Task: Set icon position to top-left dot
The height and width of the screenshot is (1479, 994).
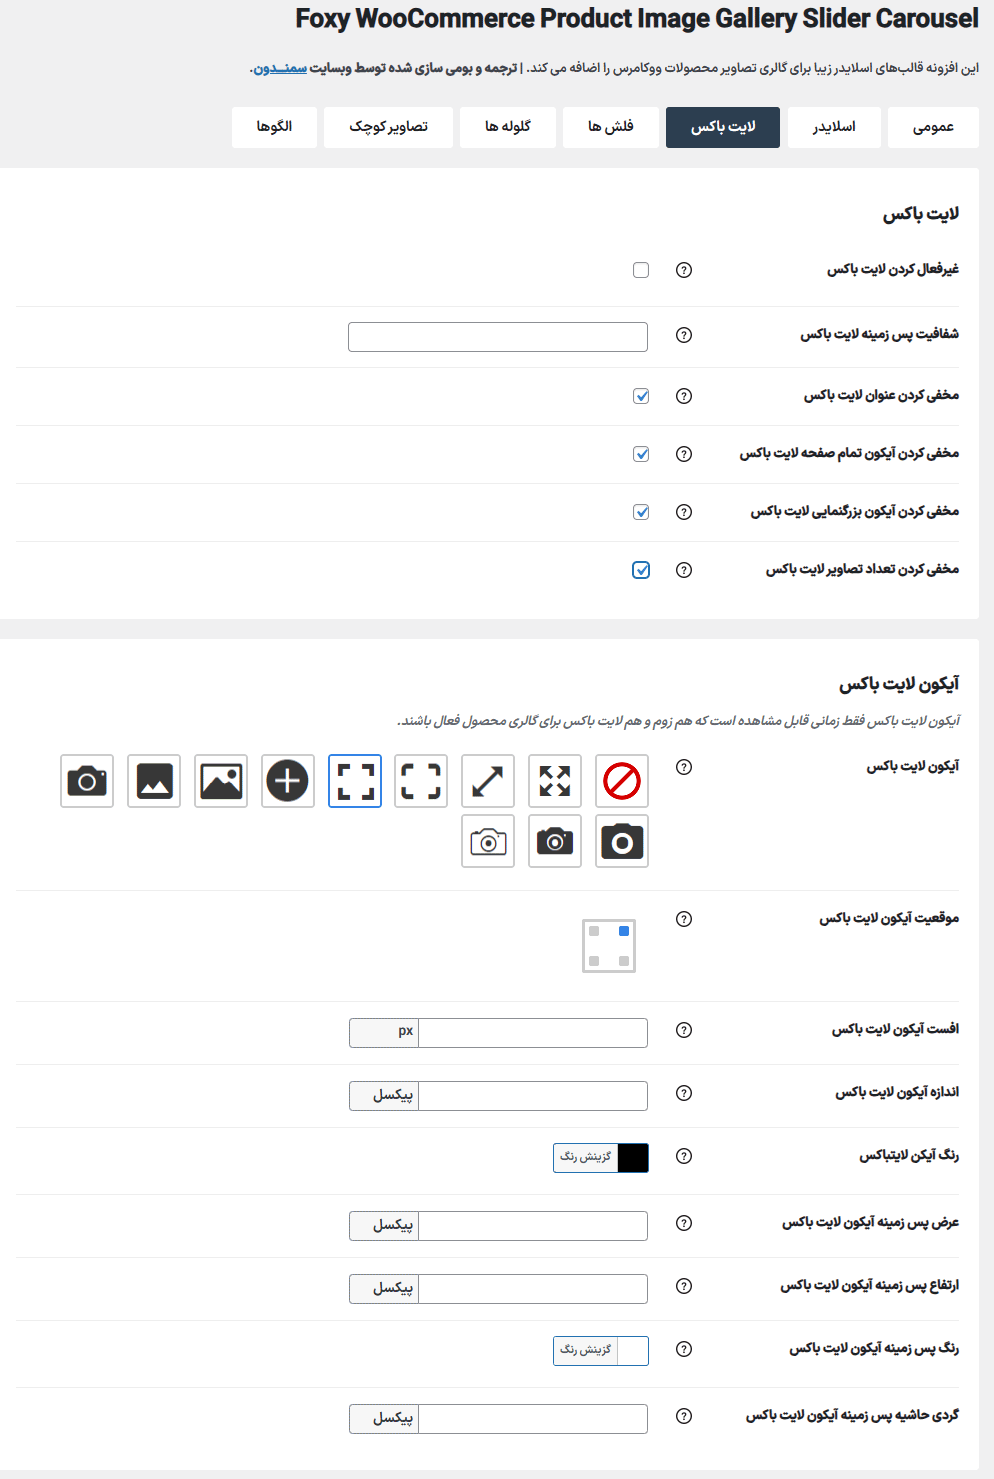Action: click(594, 931)
